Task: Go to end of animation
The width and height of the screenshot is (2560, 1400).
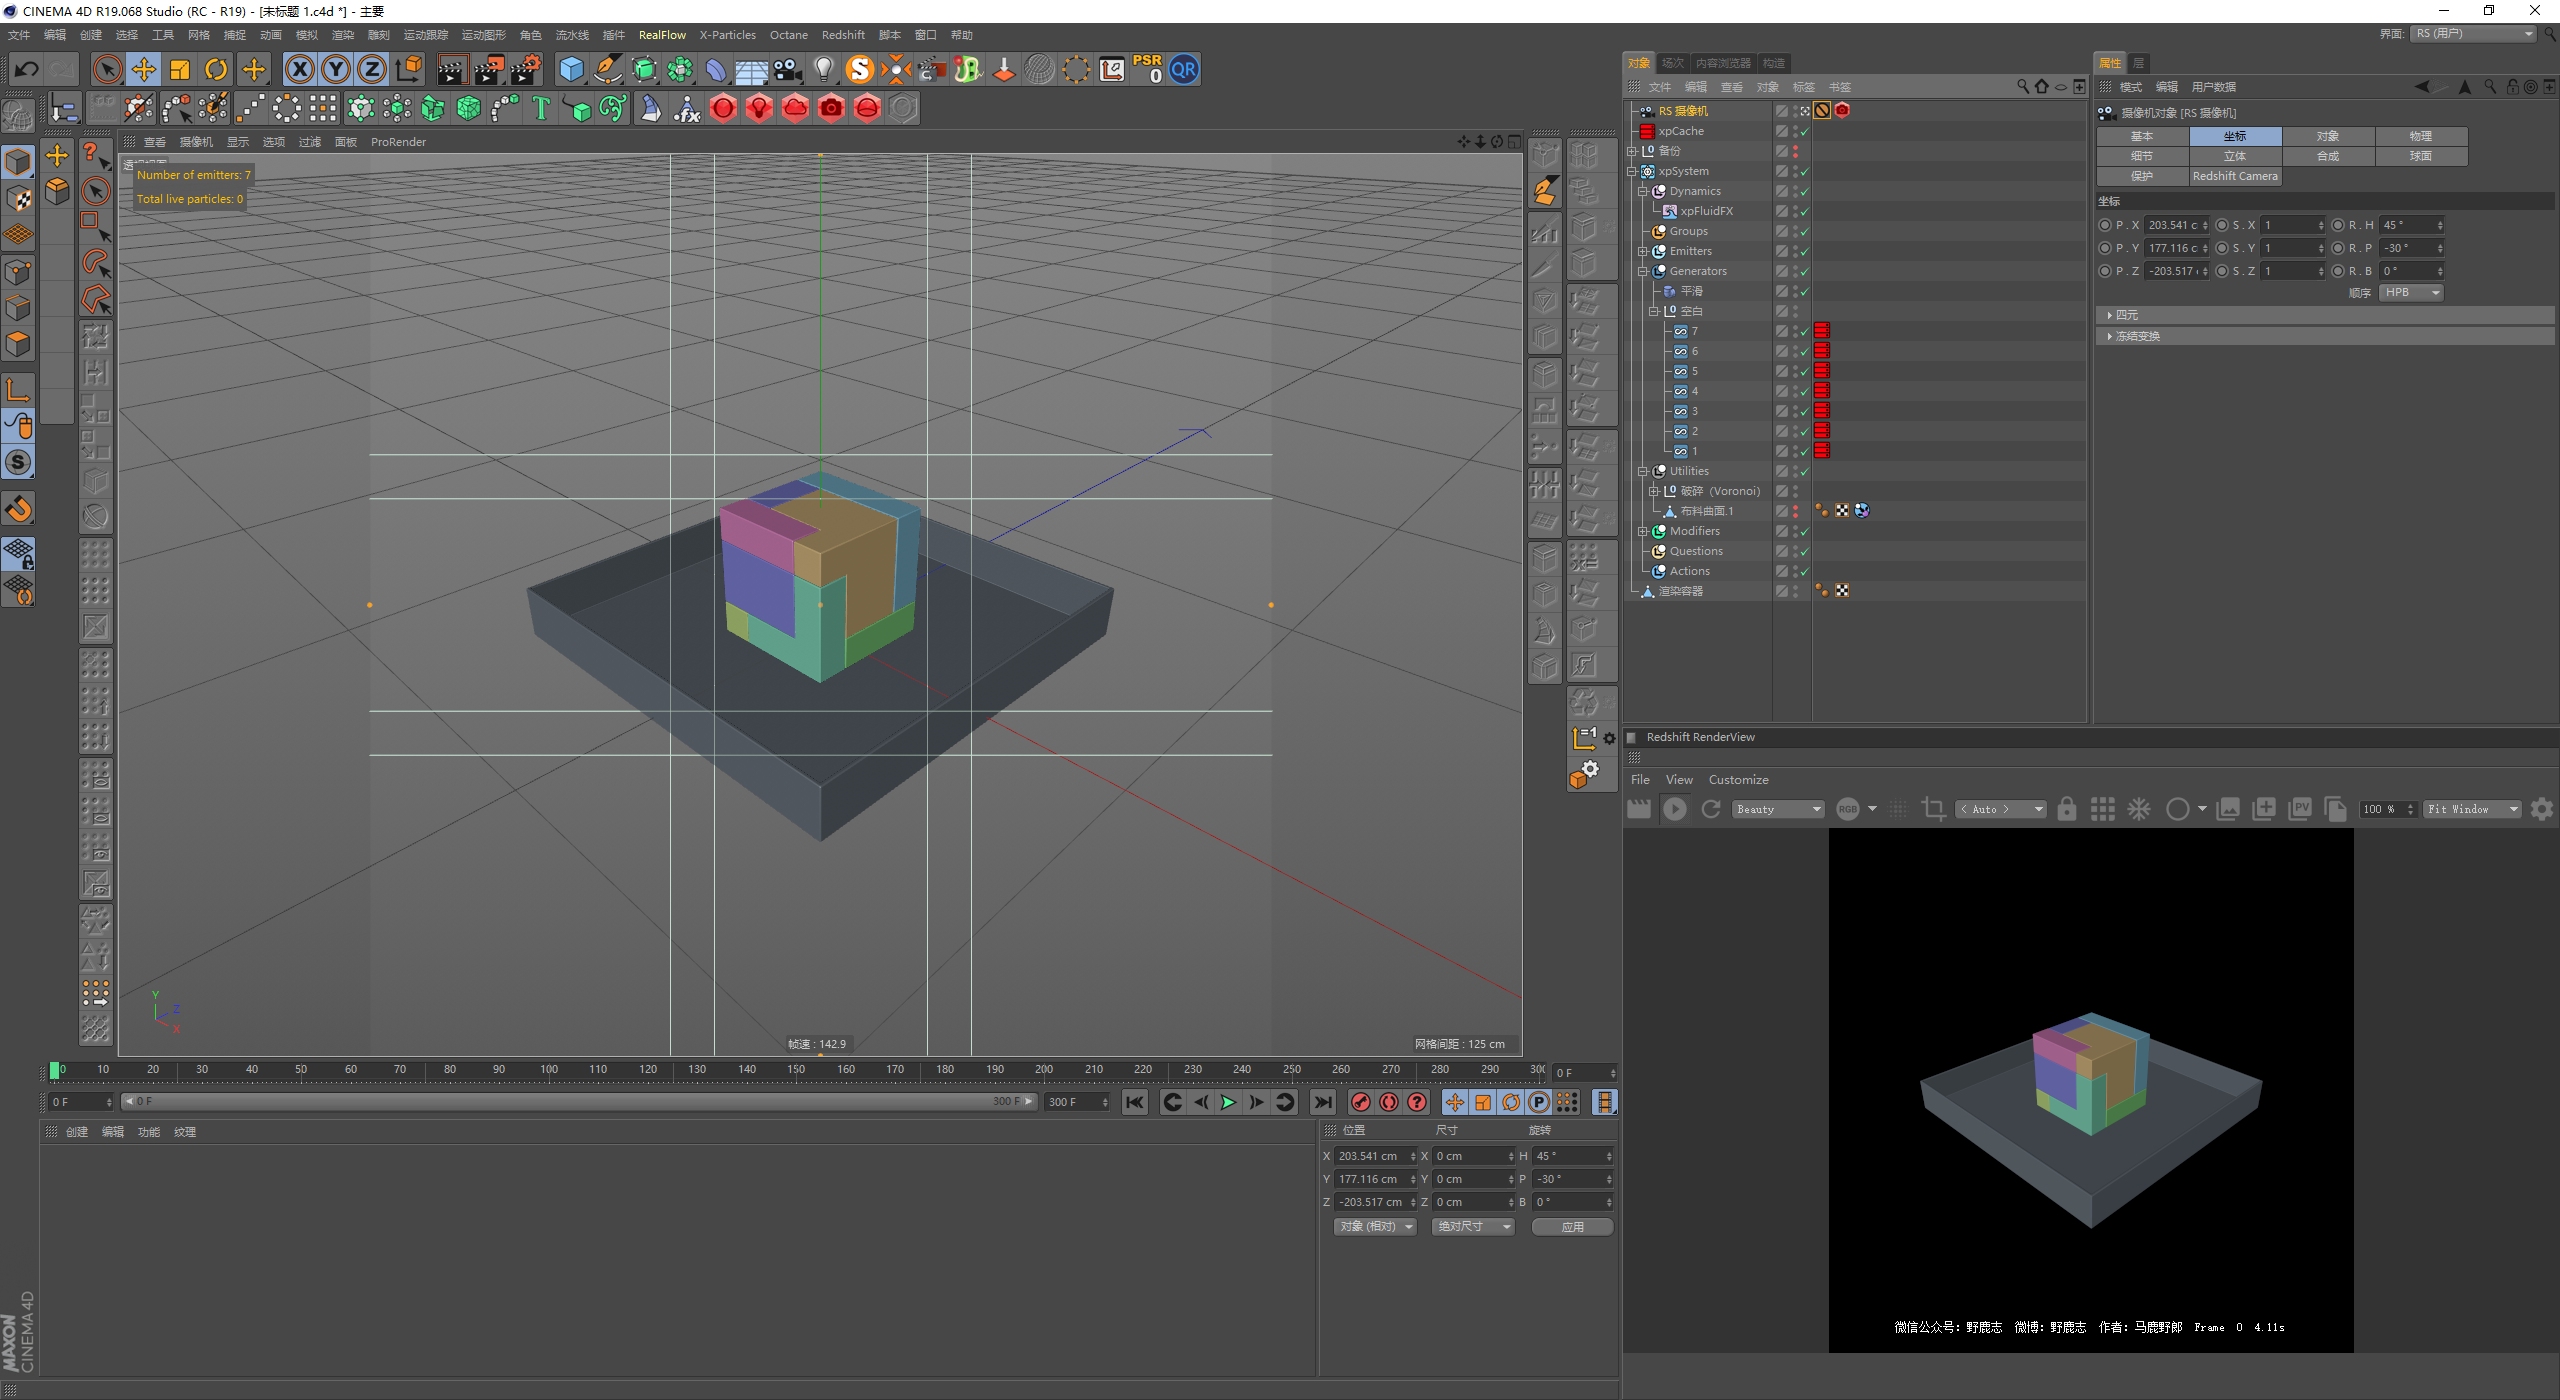Action: 1322,1102
